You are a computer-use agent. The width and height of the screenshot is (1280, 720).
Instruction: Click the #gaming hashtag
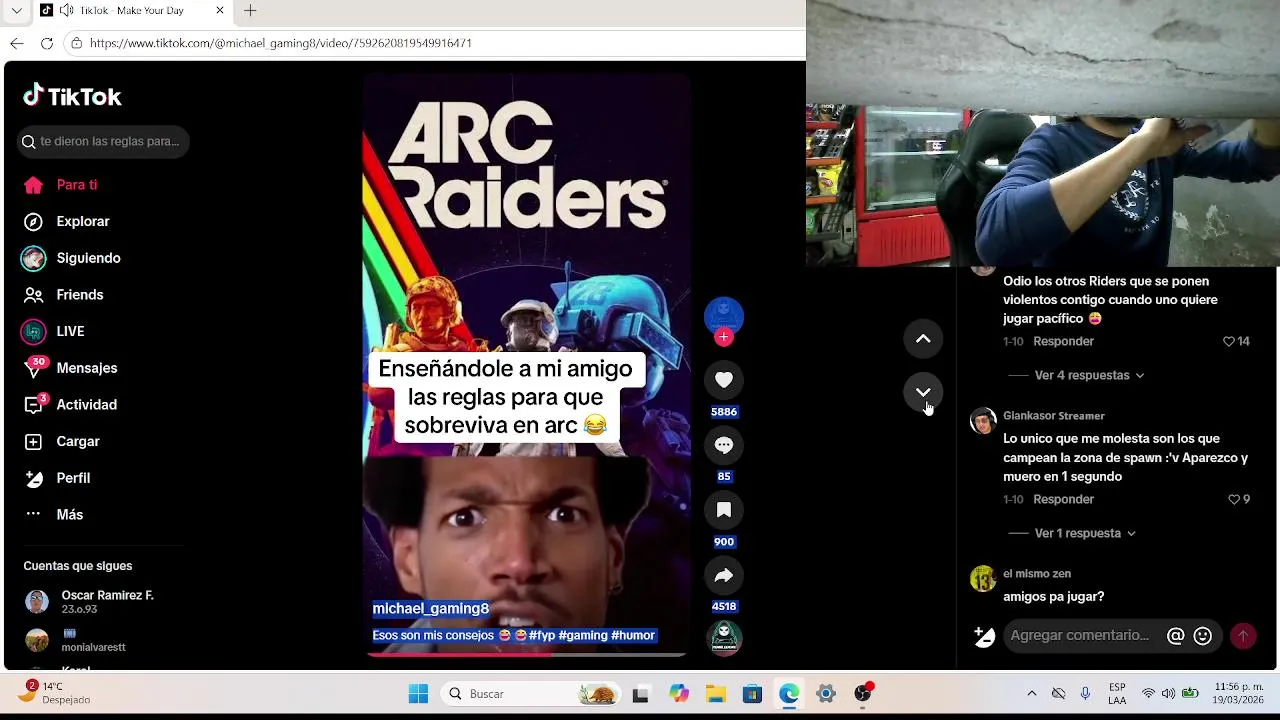pos(583,636)
